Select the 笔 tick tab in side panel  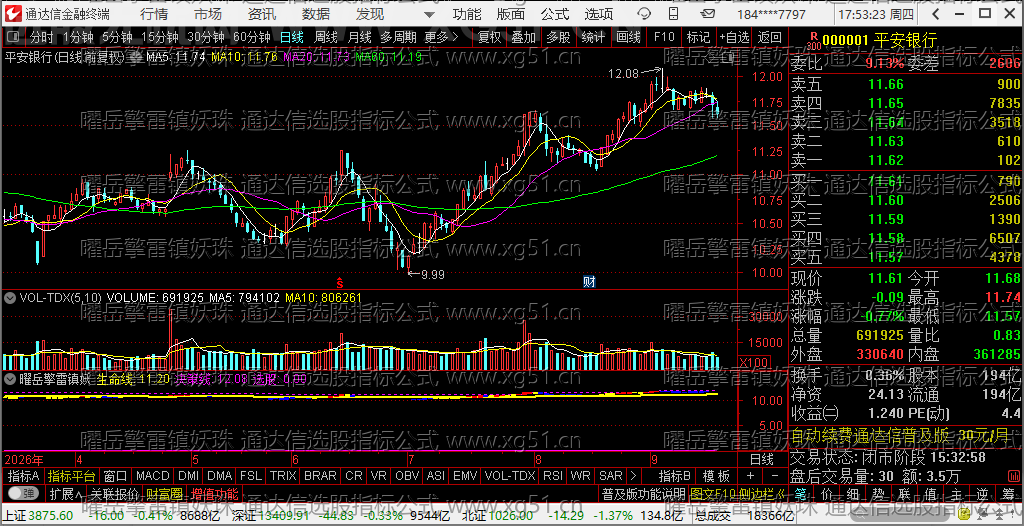click(x=802, y=493)
